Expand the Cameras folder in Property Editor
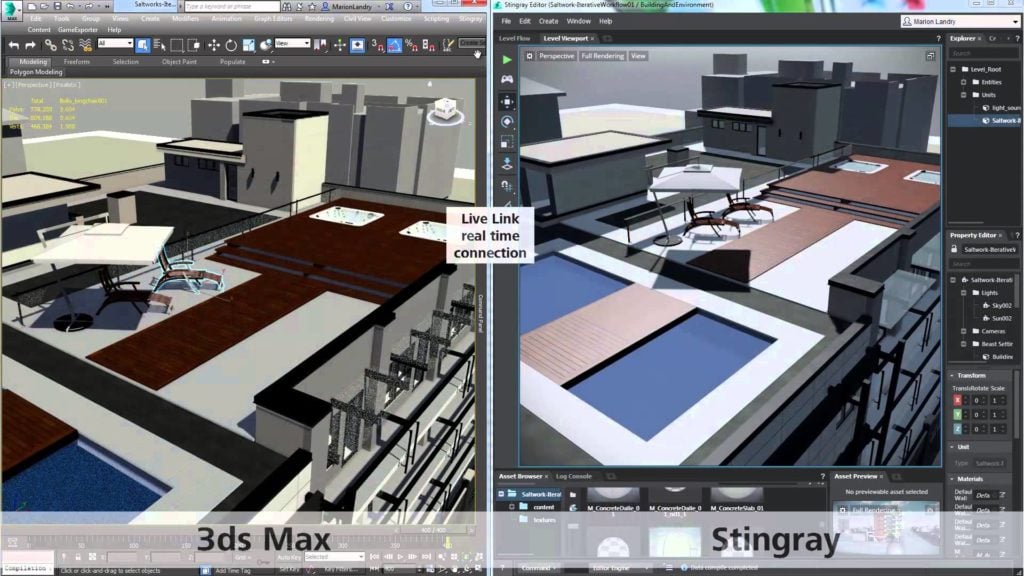 pos(963,331)
